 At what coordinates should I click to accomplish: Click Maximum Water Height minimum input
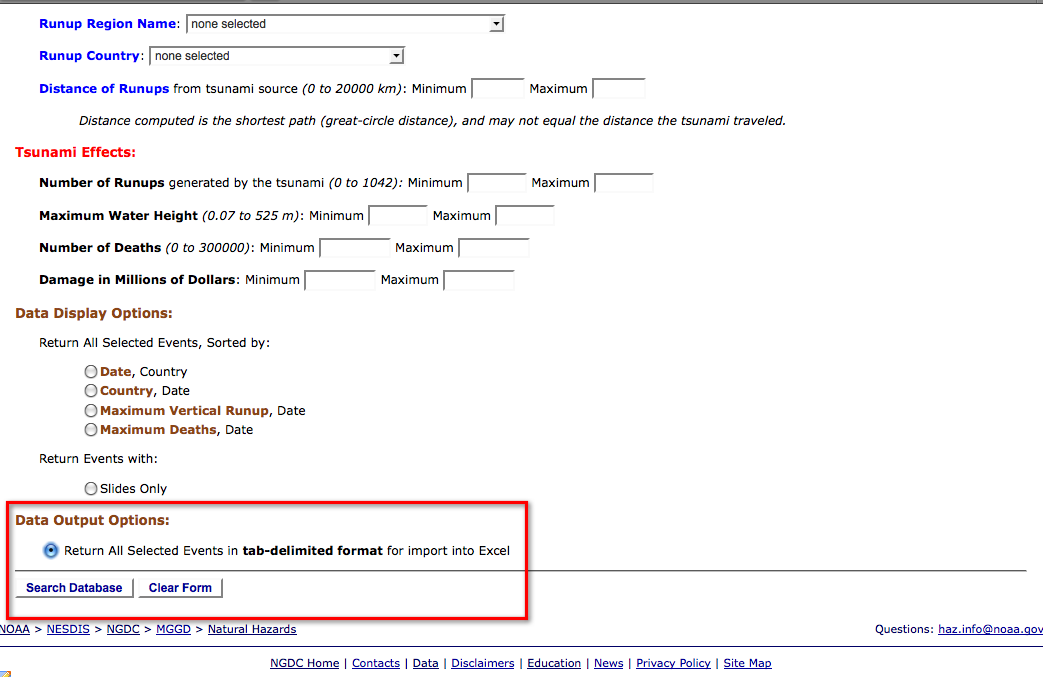(x=397, y=216)
